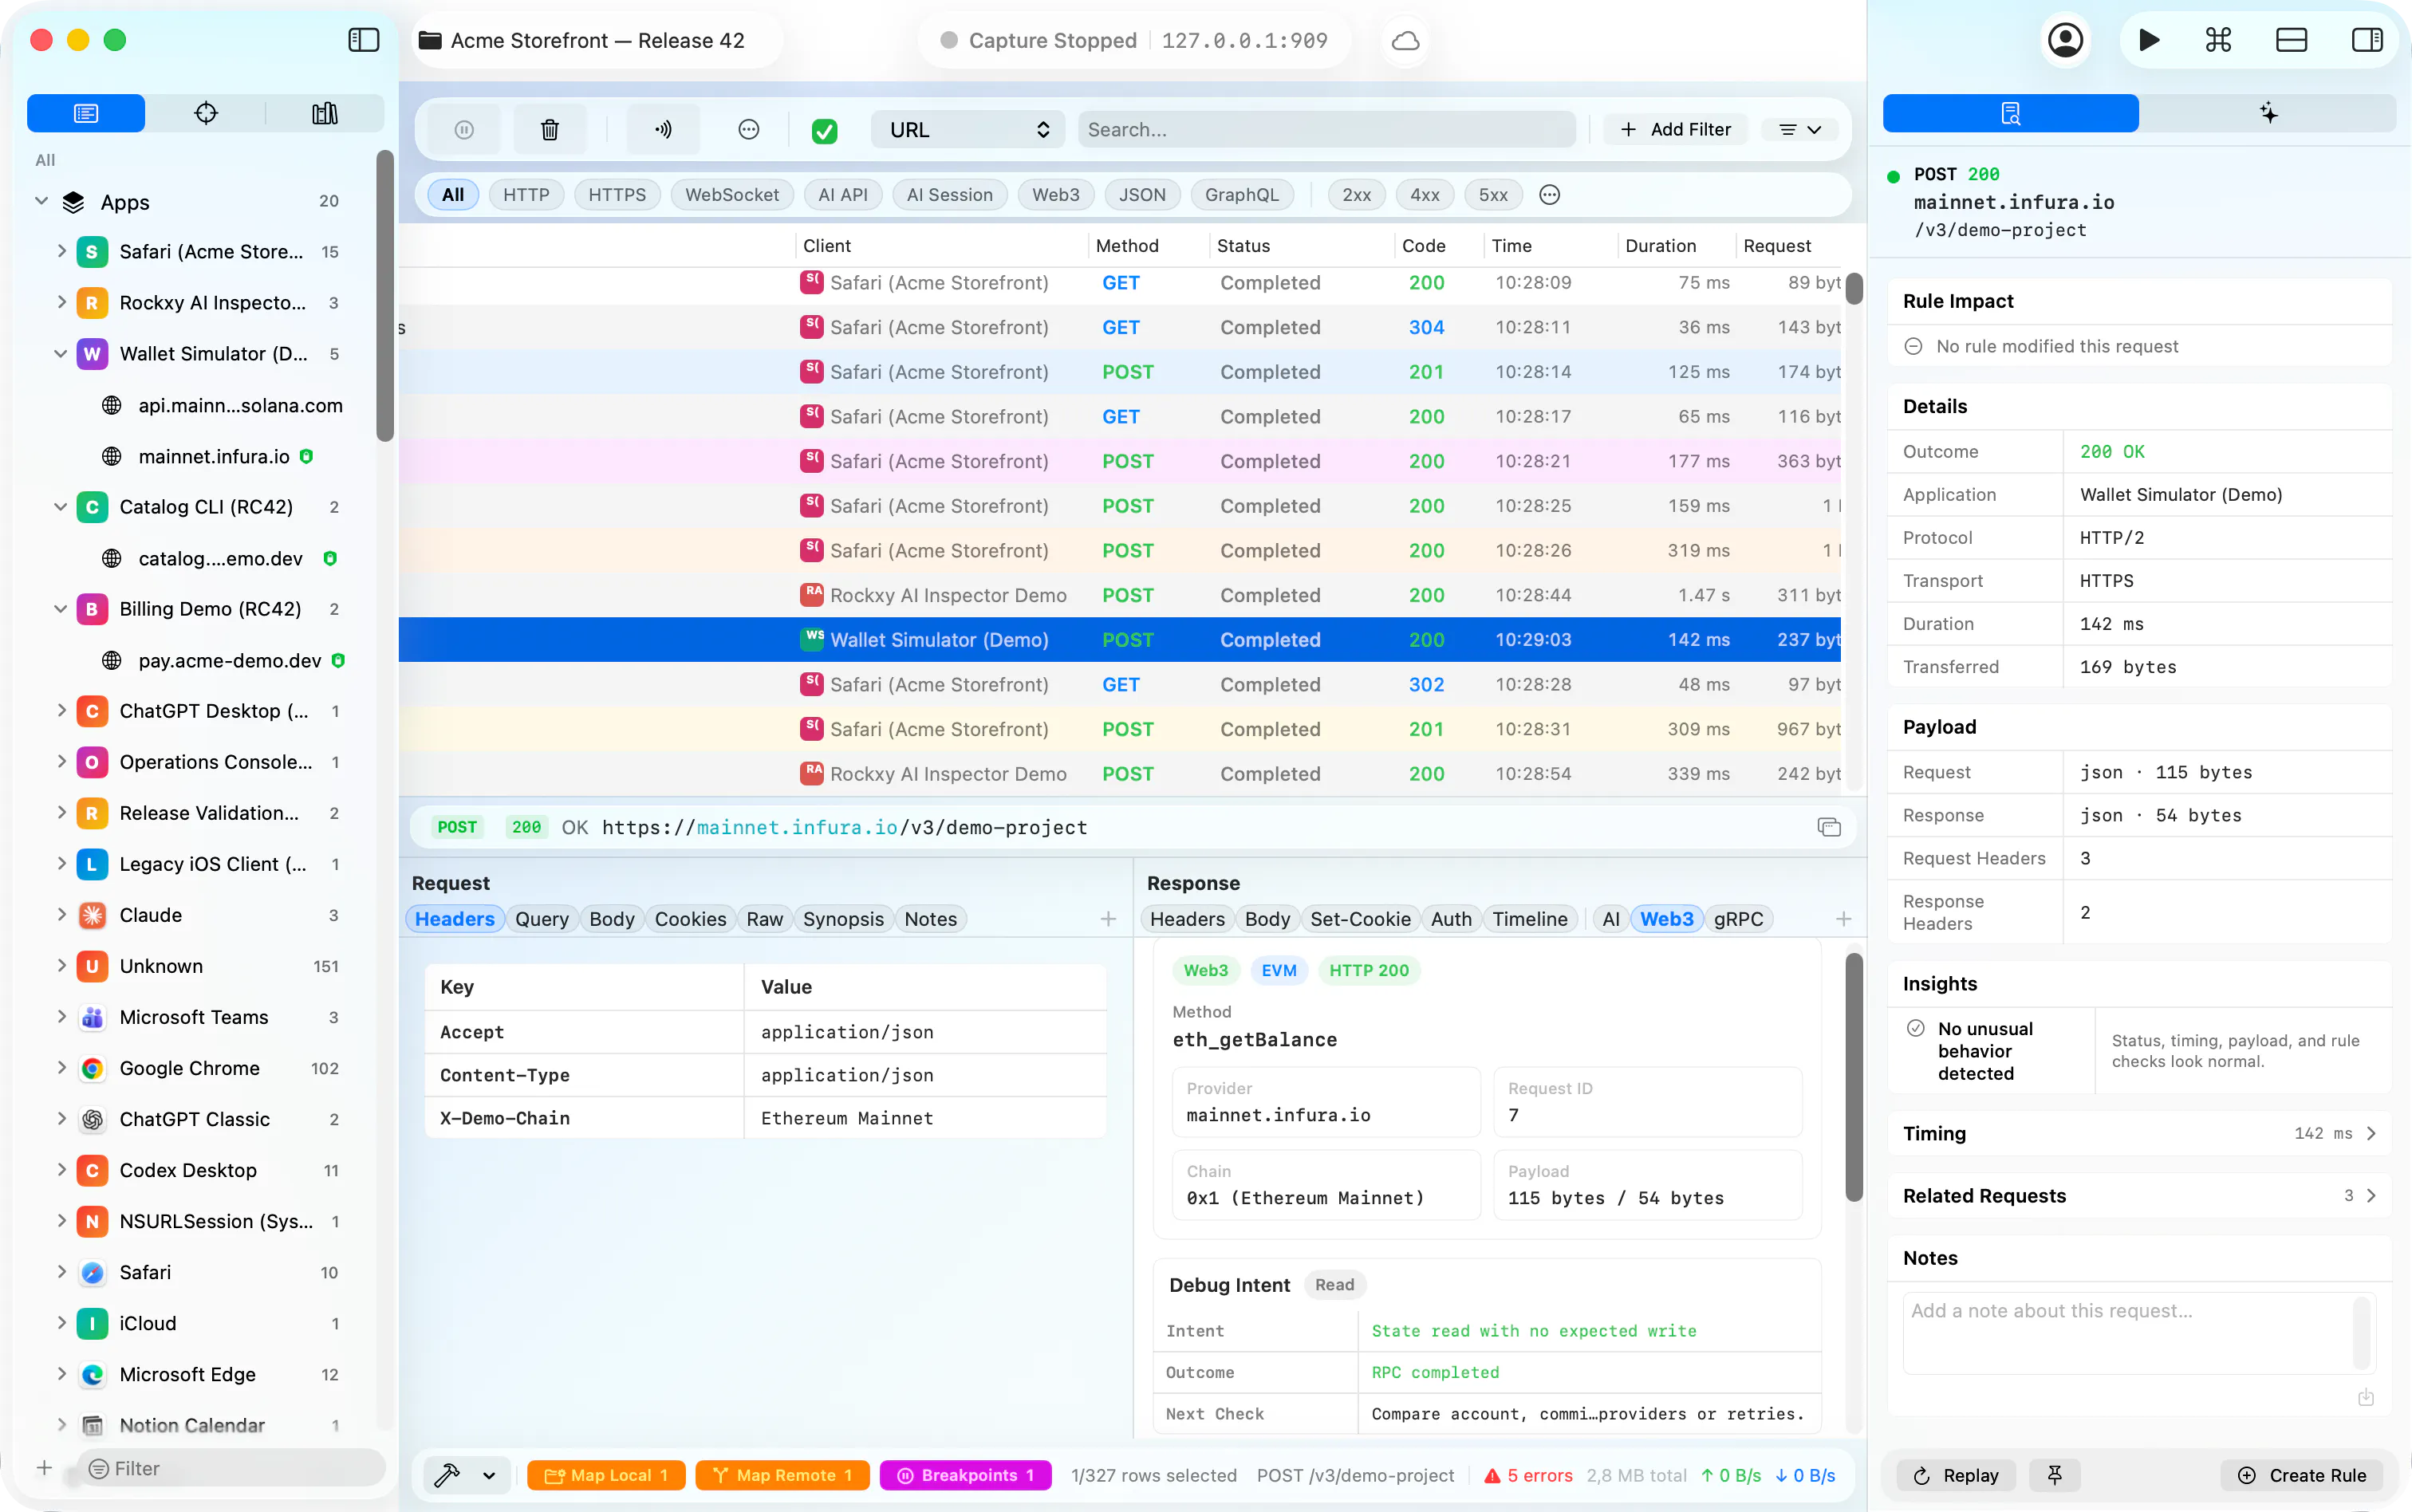Collapse the Wallet Simulator tree node
Screen dimensions: 2412x1512
60,354
